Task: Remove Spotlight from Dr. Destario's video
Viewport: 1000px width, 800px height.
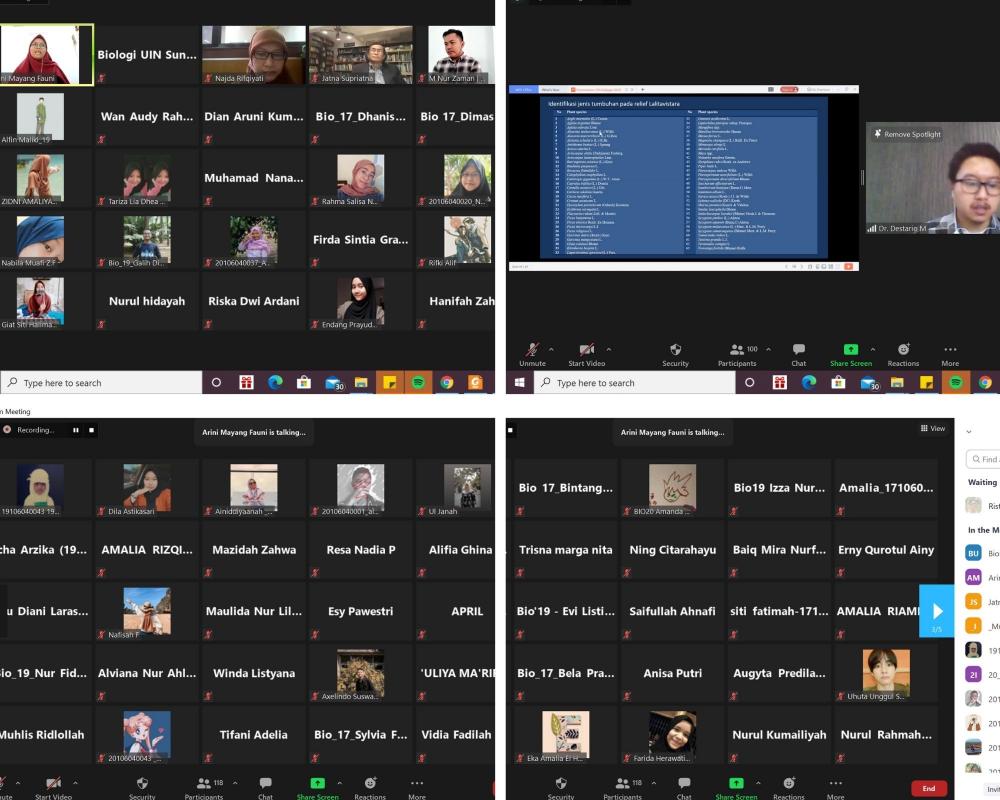Action: [907, 134]
